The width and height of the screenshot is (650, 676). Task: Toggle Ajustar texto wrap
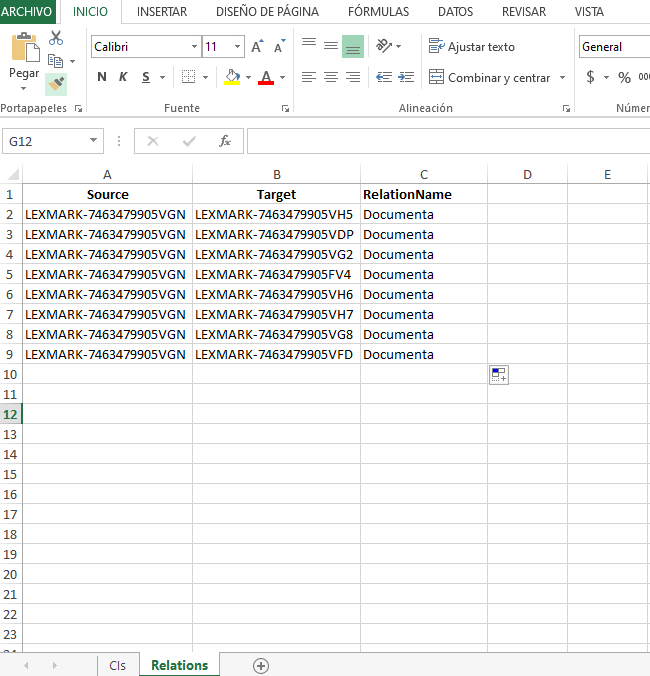tap(472, 47)
